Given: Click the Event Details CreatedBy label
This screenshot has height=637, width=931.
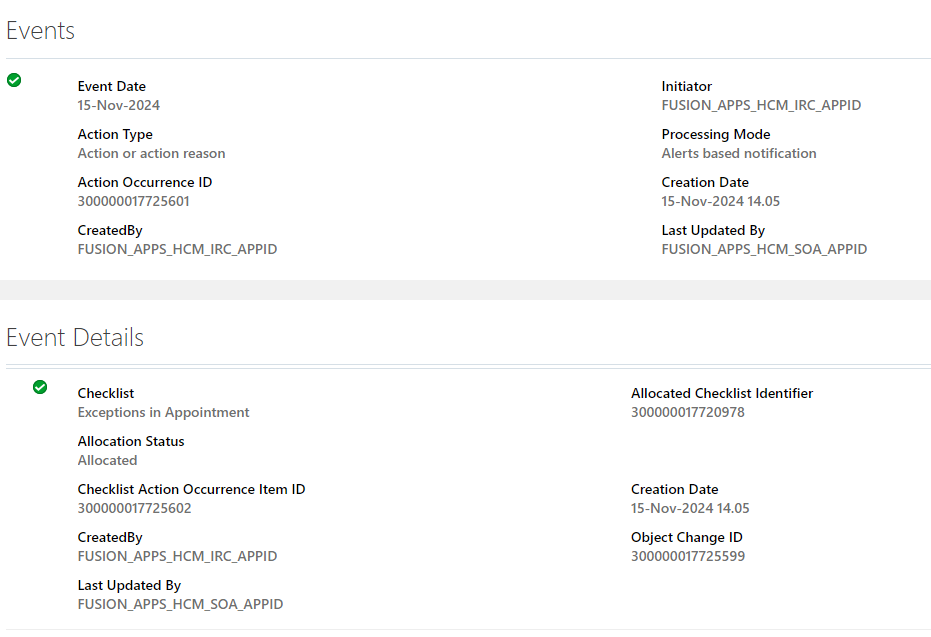Looking at the screenshot, I should tap(110, 537).
